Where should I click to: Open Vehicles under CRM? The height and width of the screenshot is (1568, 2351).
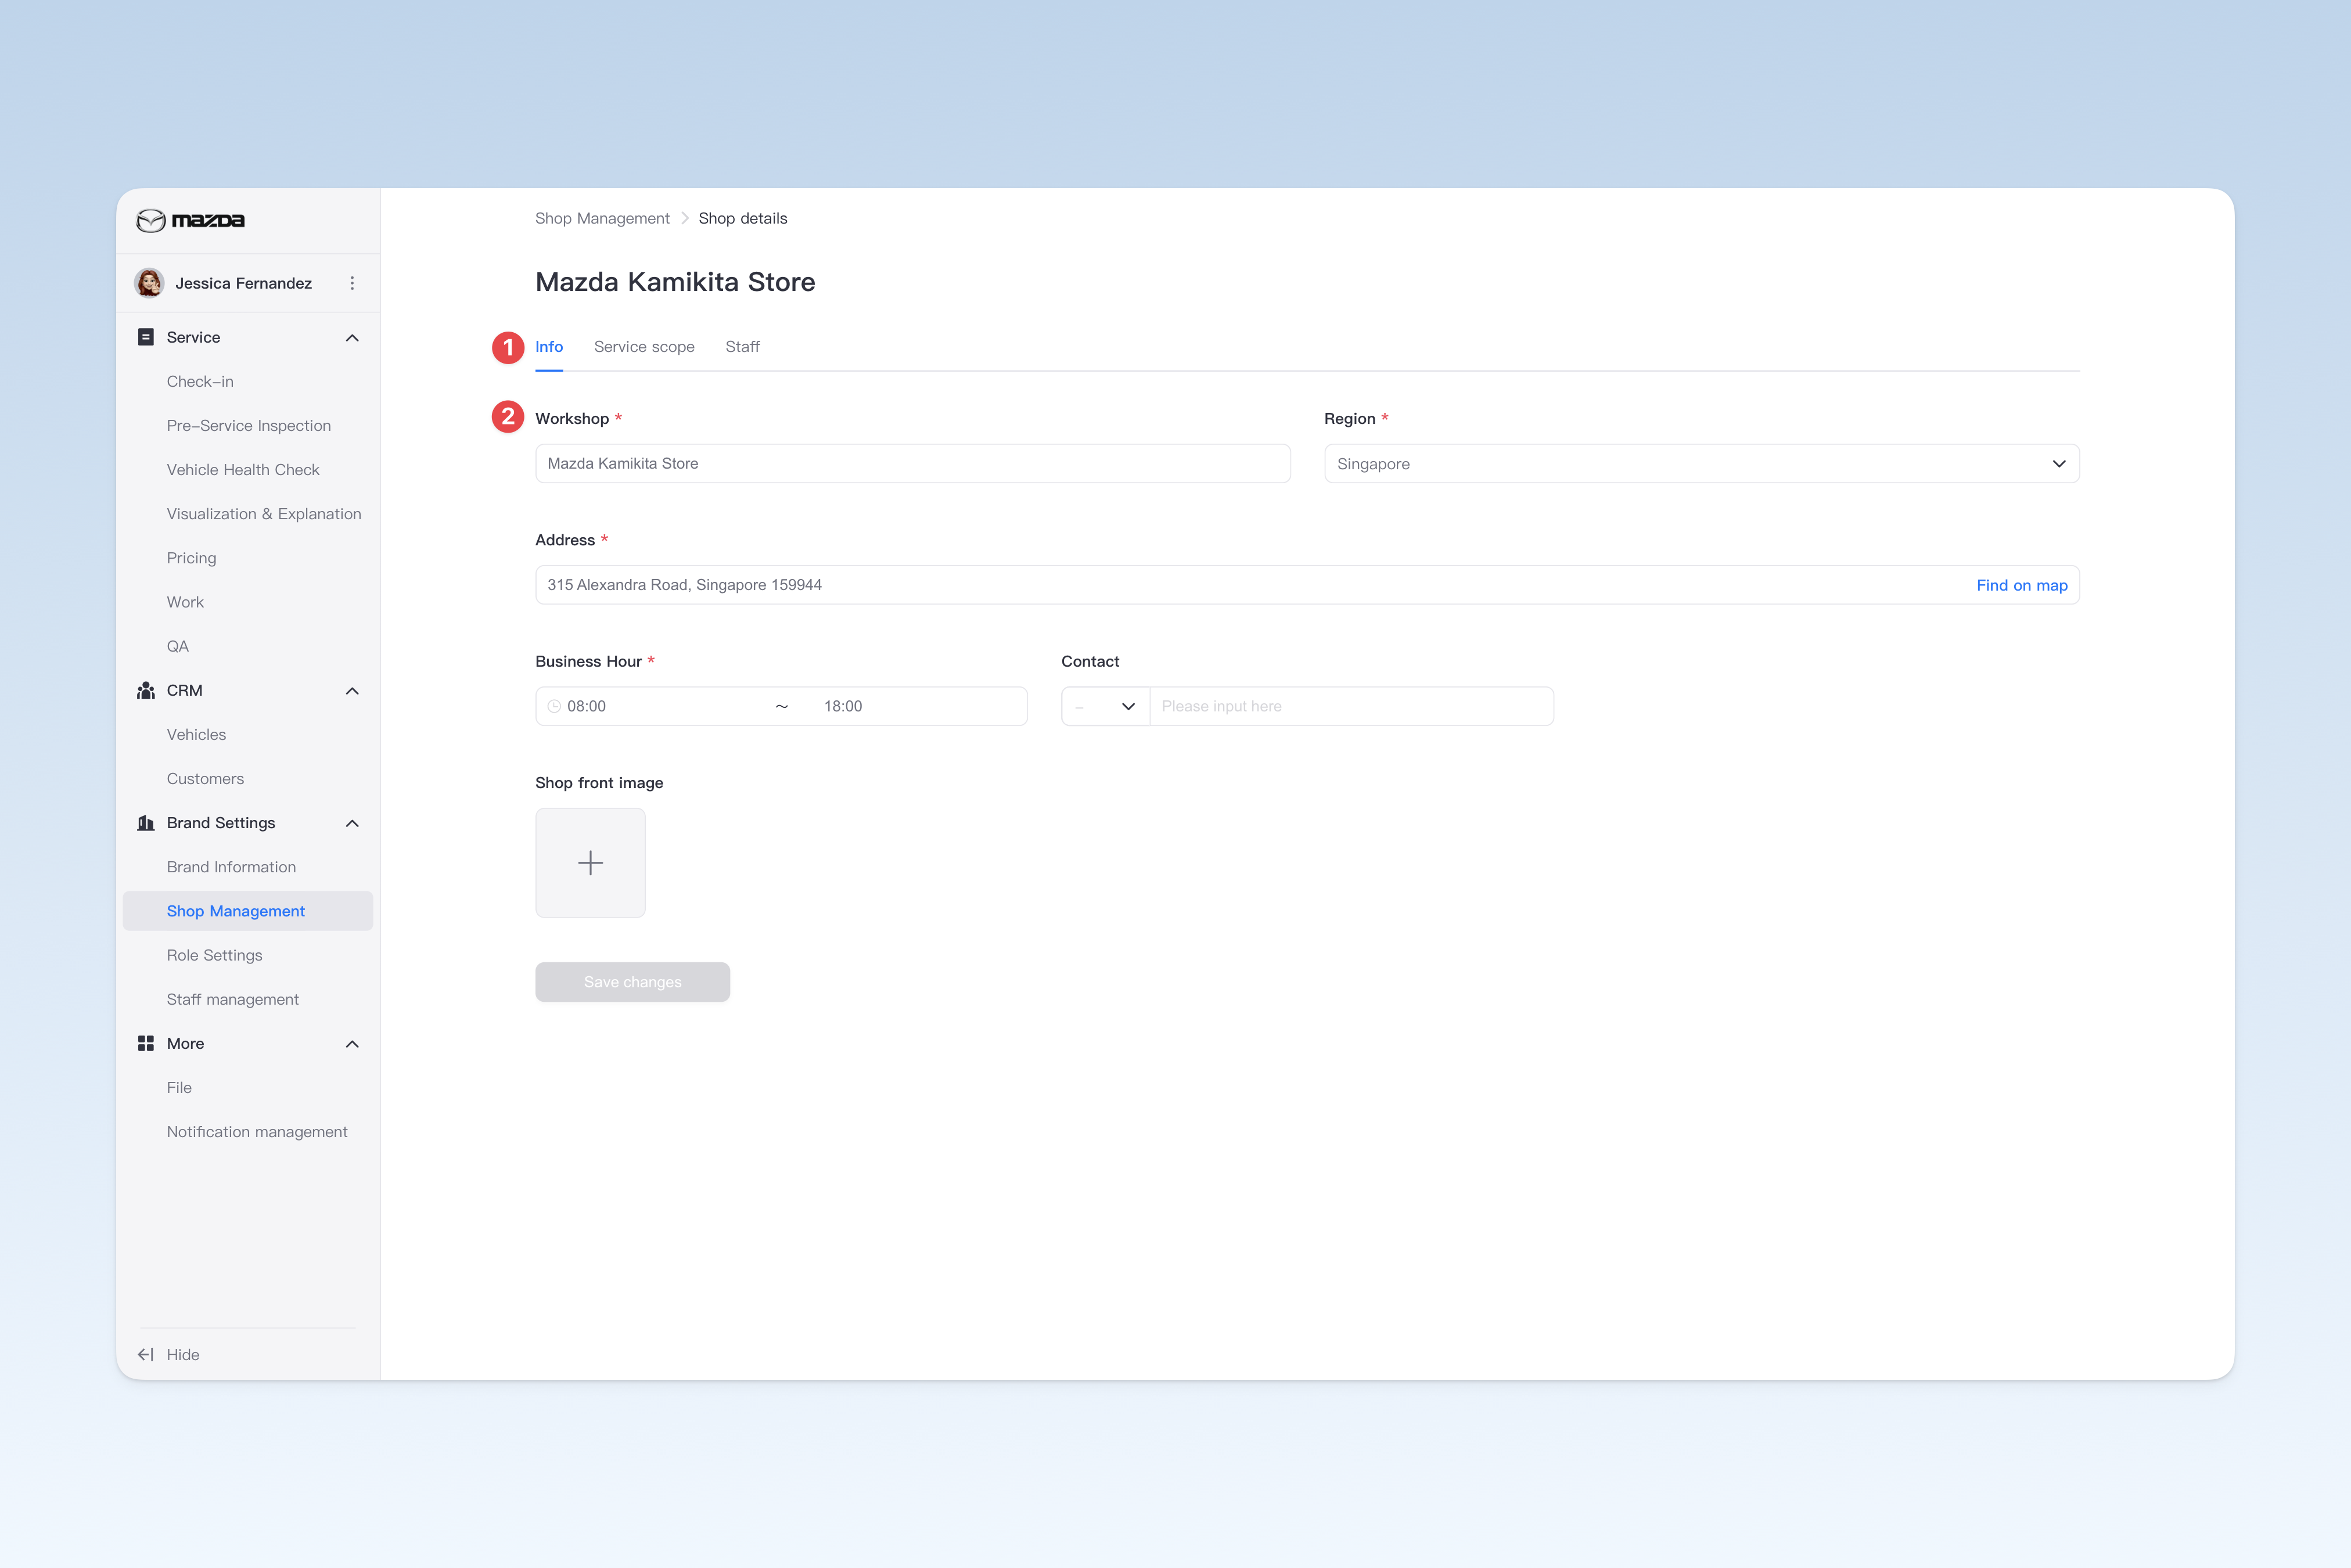pos(196,734)
